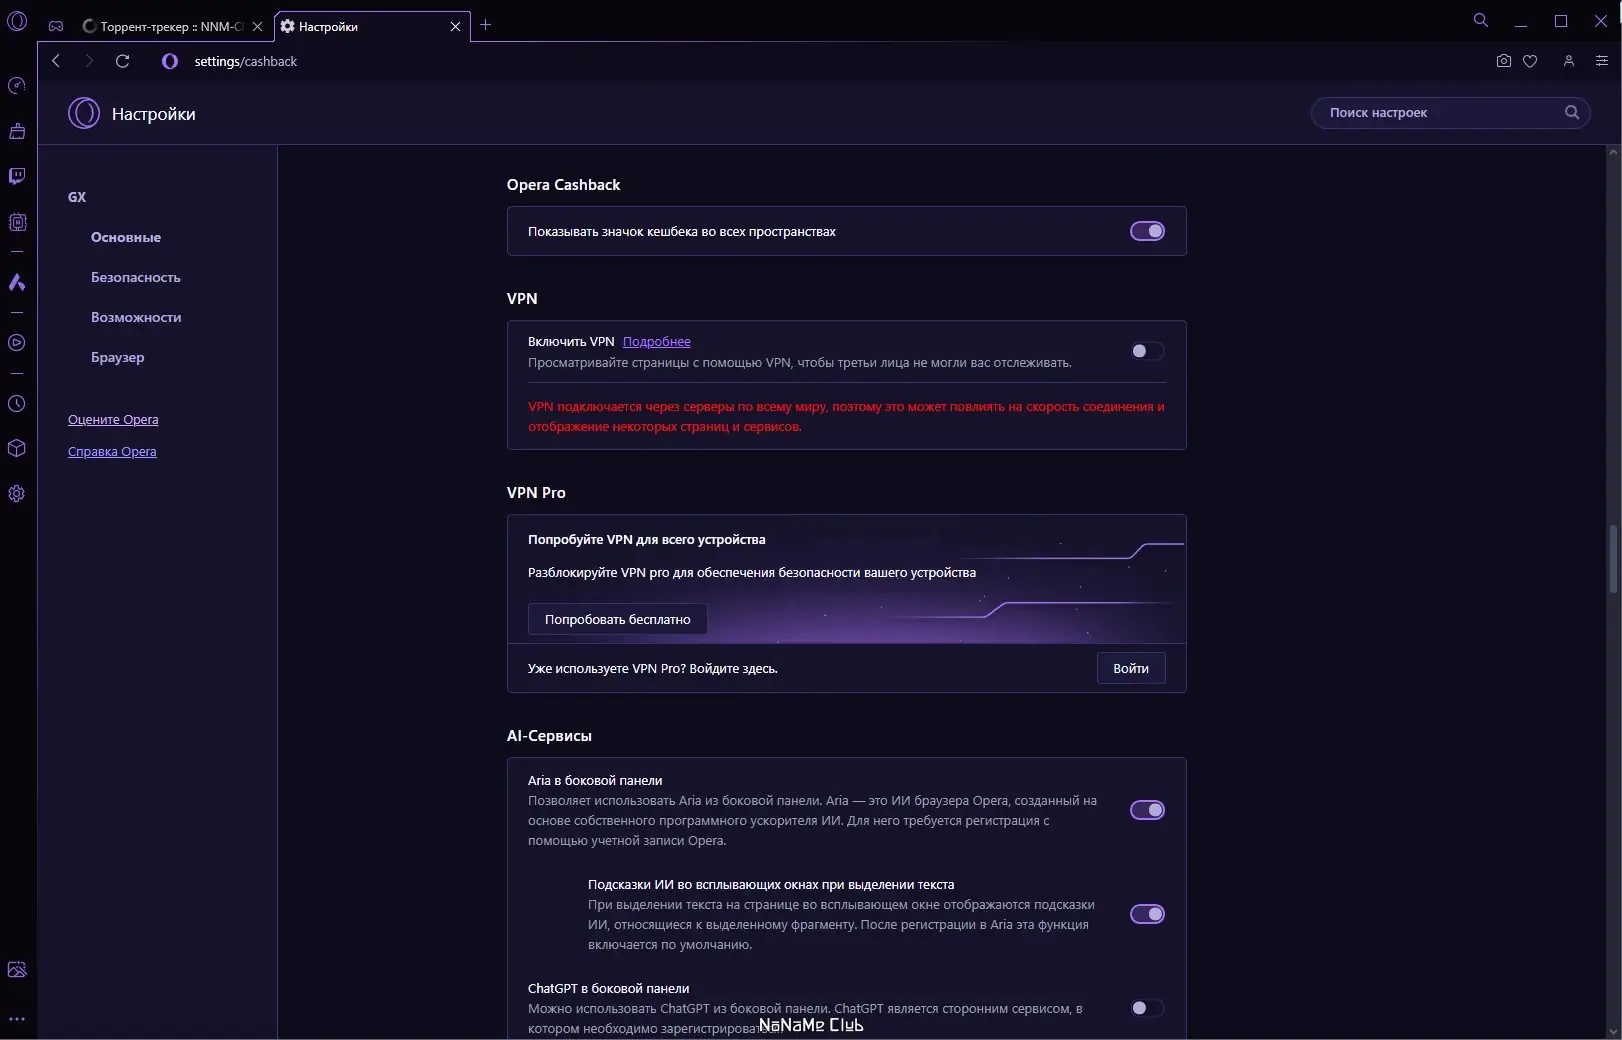Toggle Aria в боковой панели switch

1147,810
